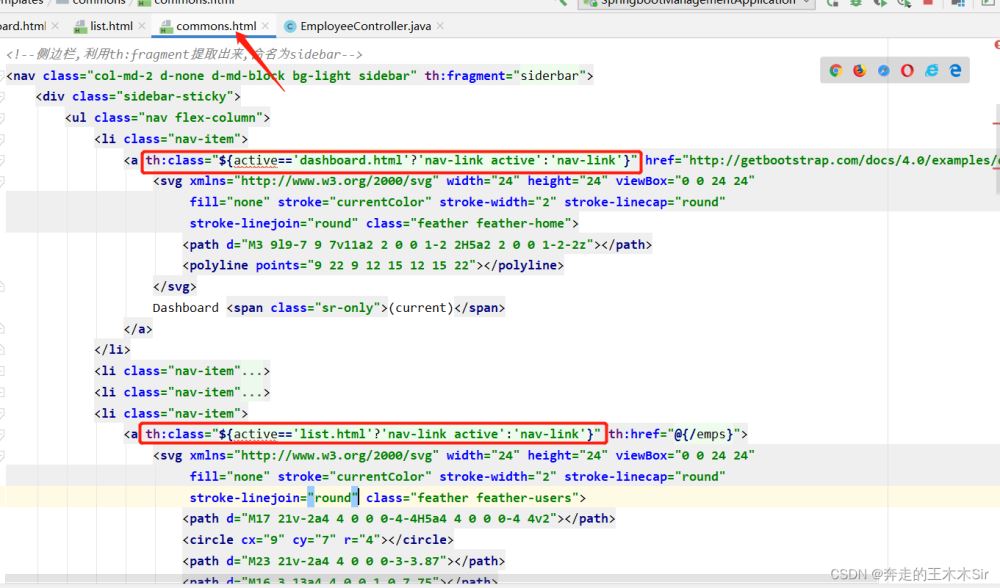Switch to the EmployeeController.java tab

pos(365,26)
